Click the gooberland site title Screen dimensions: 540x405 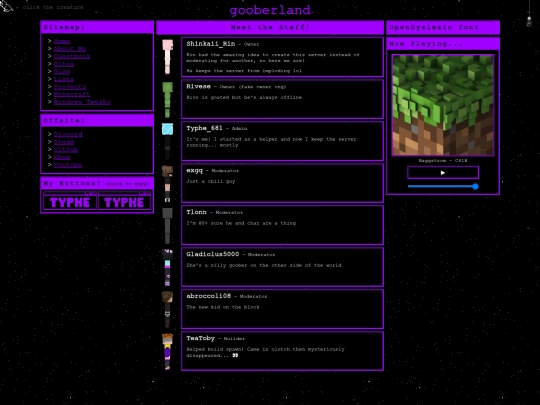270,10
